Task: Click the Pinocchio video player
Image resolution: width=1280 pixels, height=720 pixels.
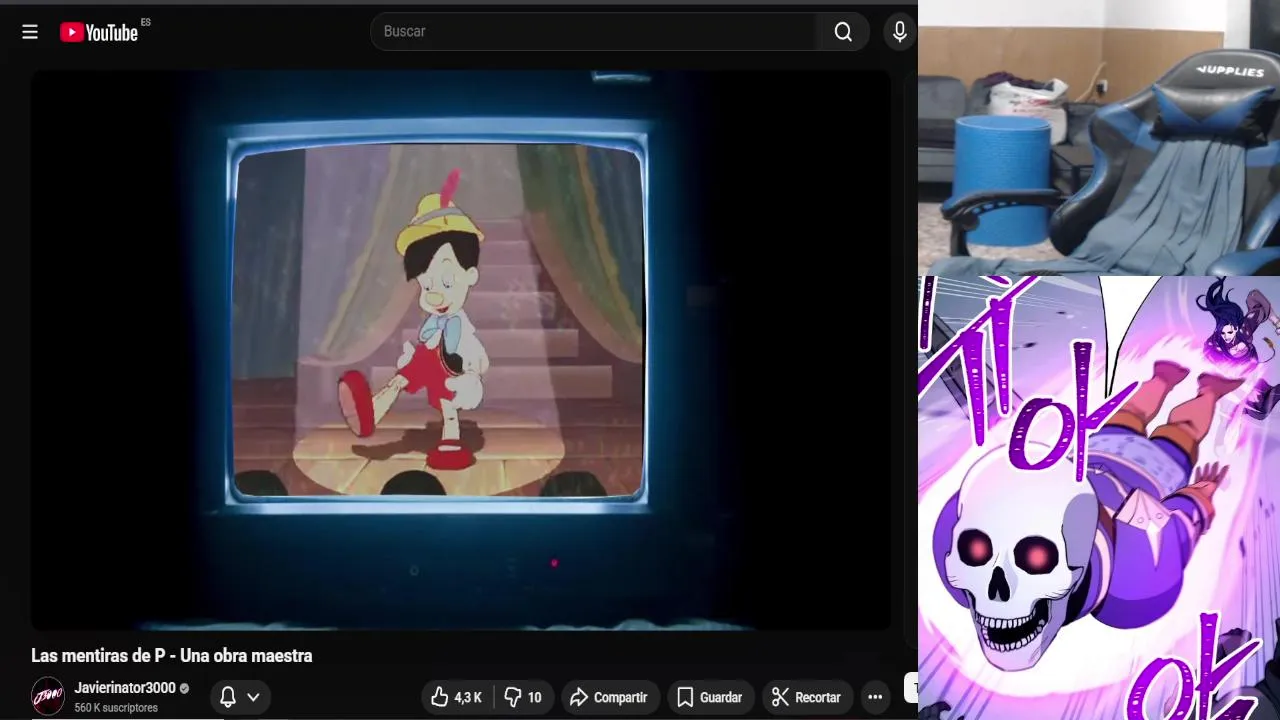Action: 461,350
